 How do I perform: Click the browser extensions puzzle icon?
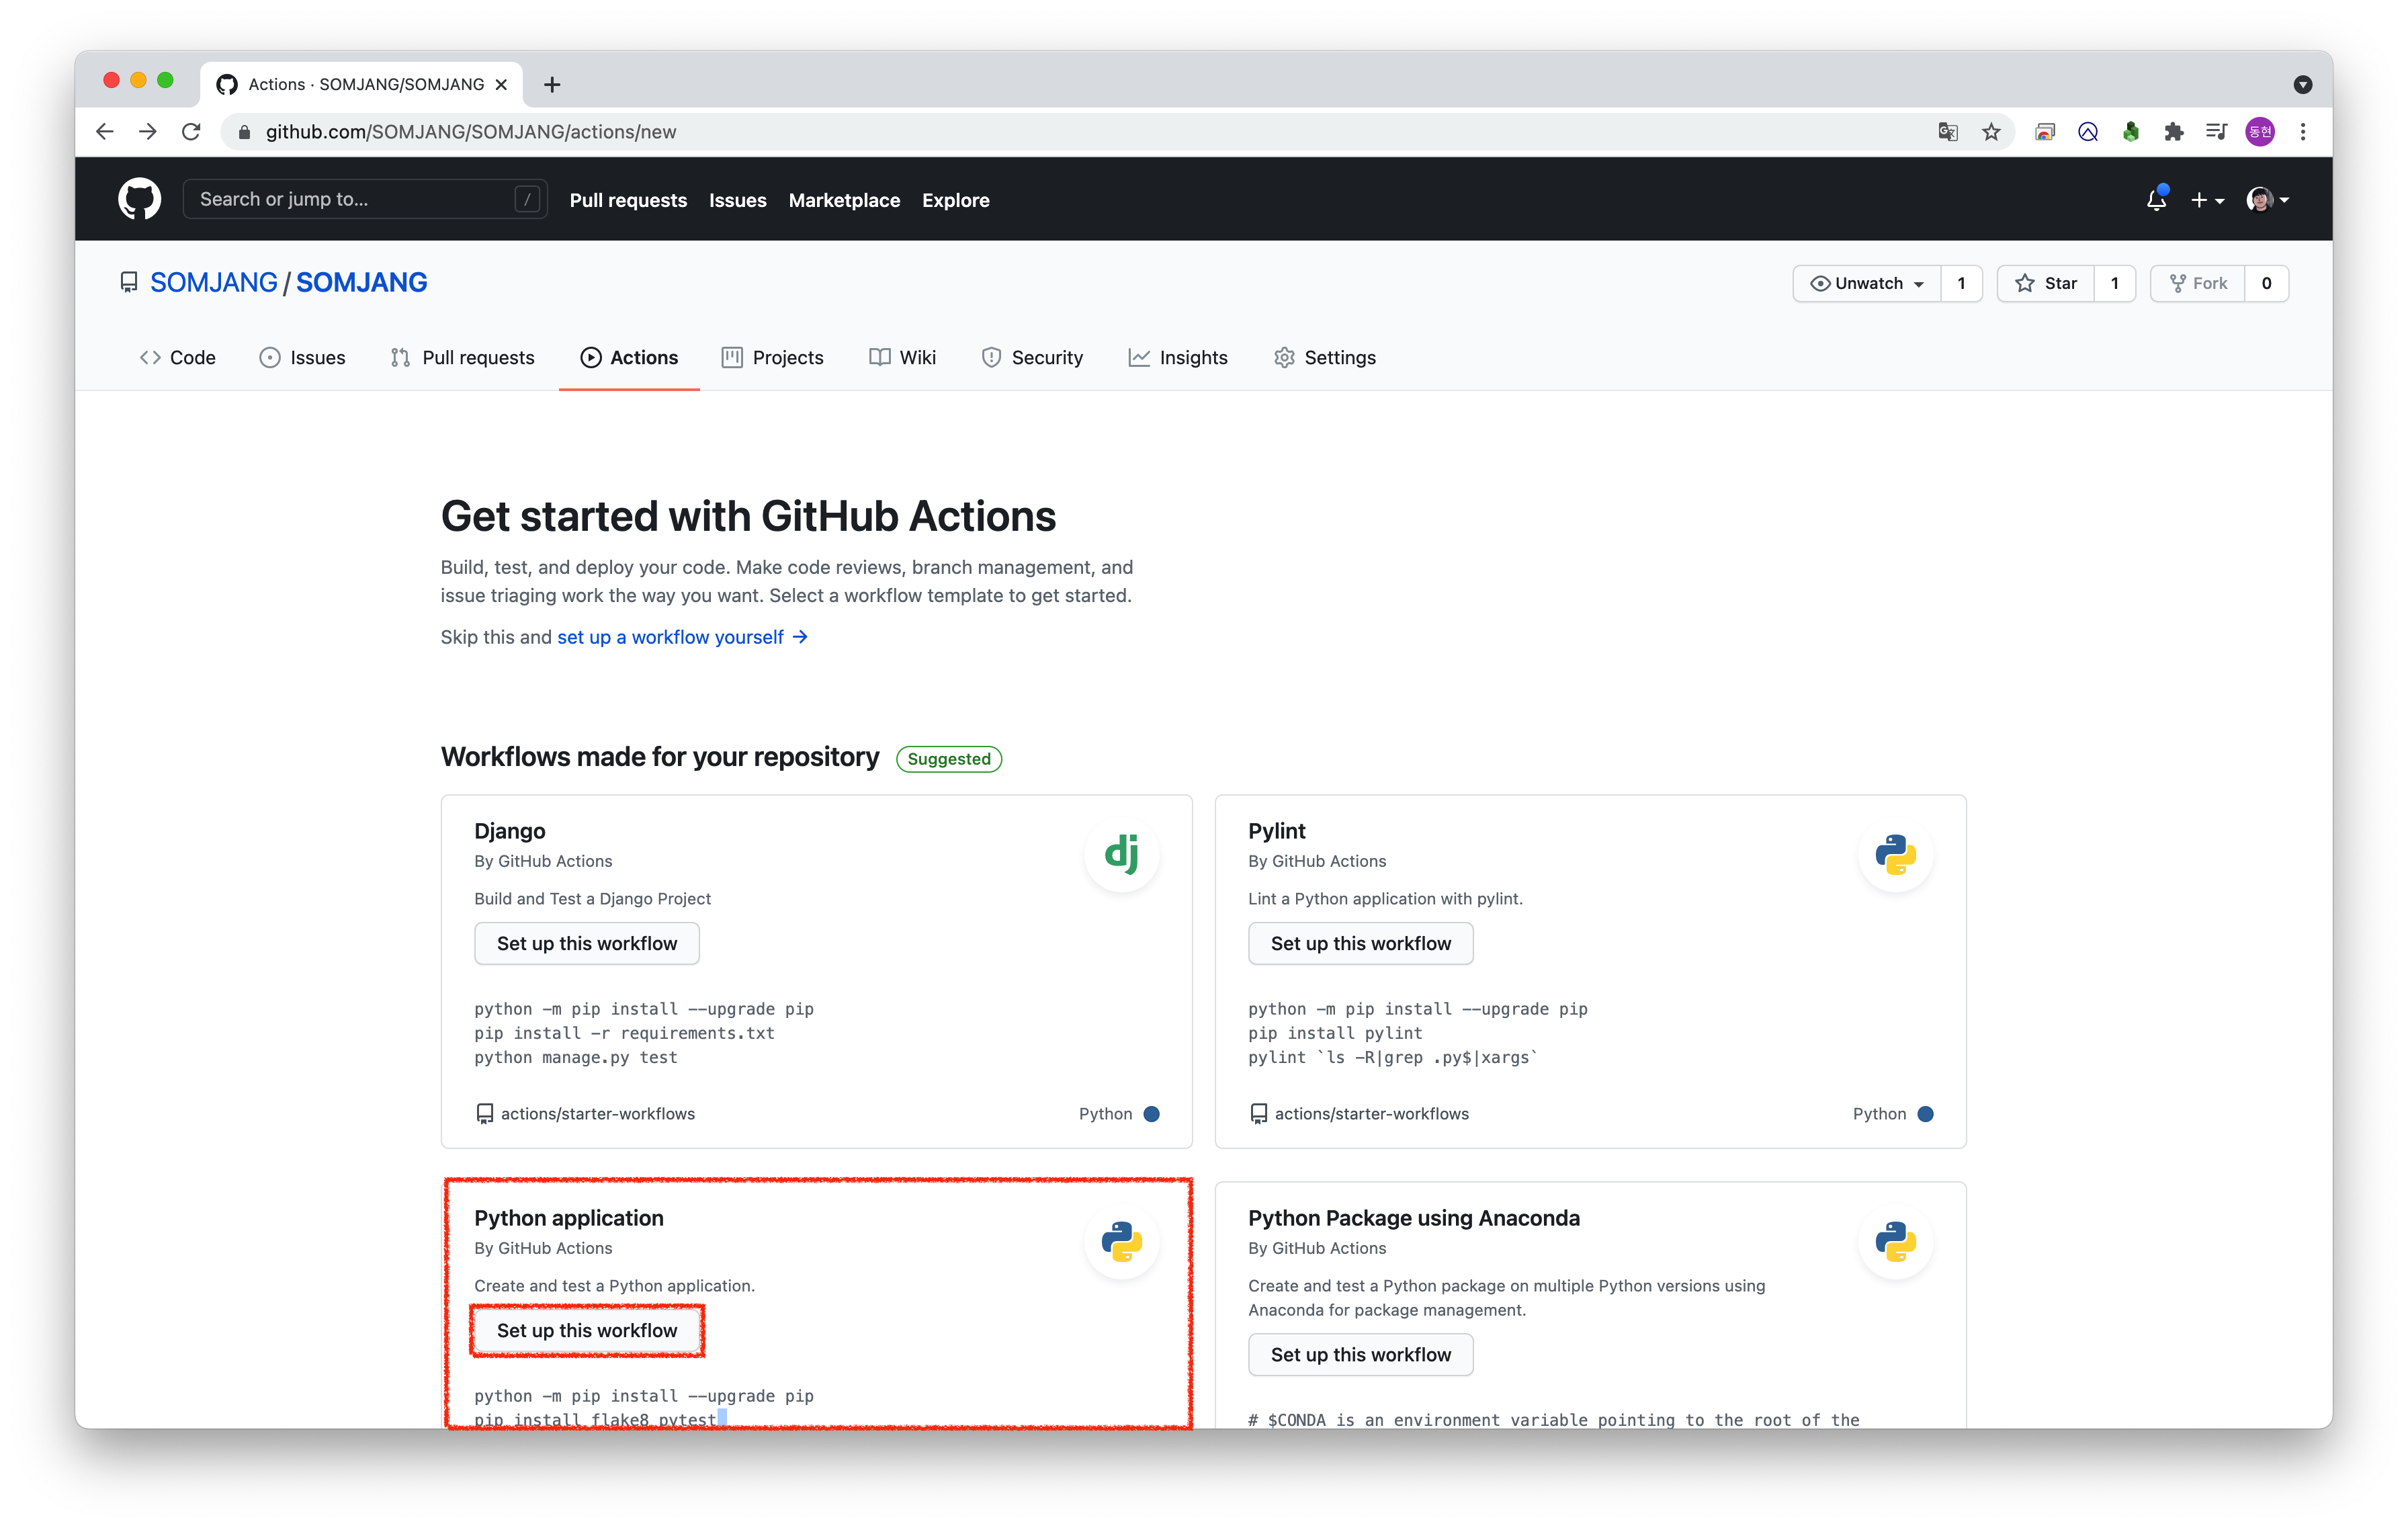point(2173,132)
